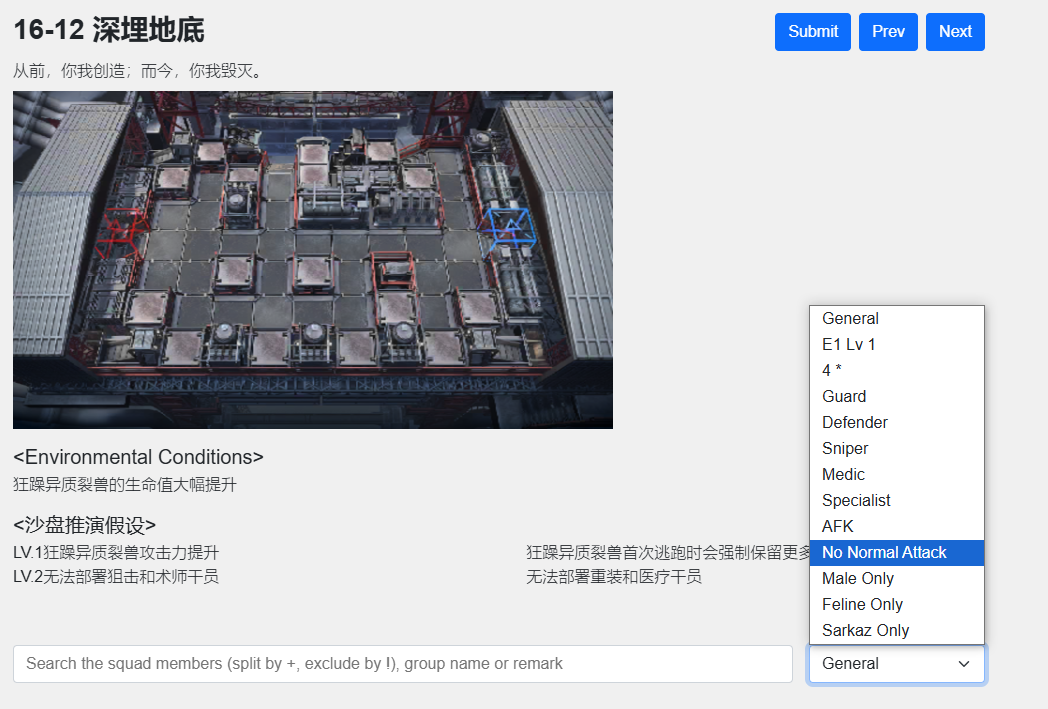Go to next stage with Next
The width and height of the screenshot is (1048, 709).
pyautogui.click(x=955, y=31)
